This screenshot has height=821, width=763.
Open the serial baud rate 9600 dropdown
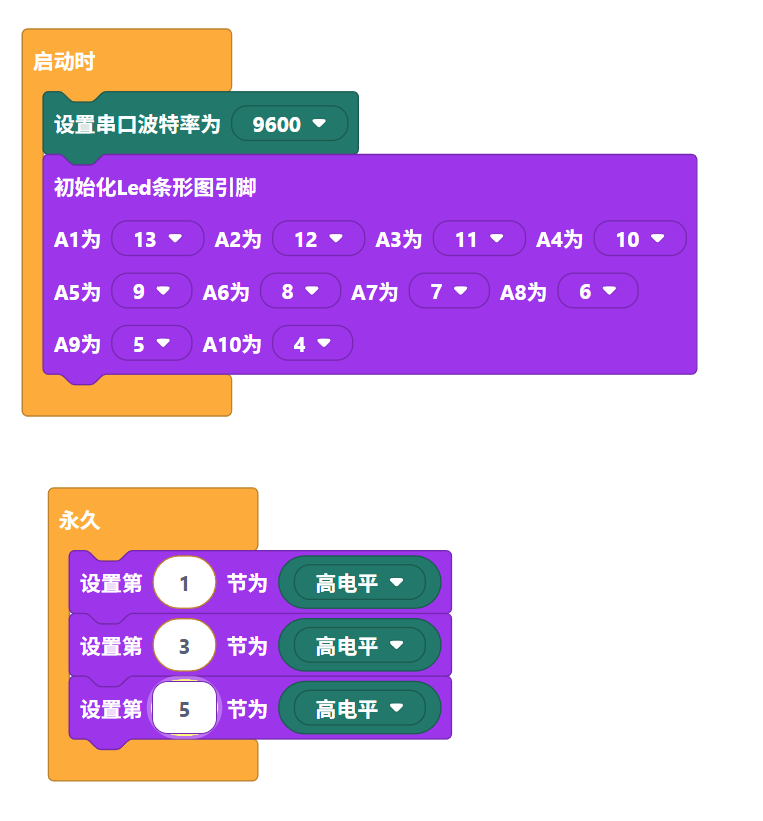point(289,124)
